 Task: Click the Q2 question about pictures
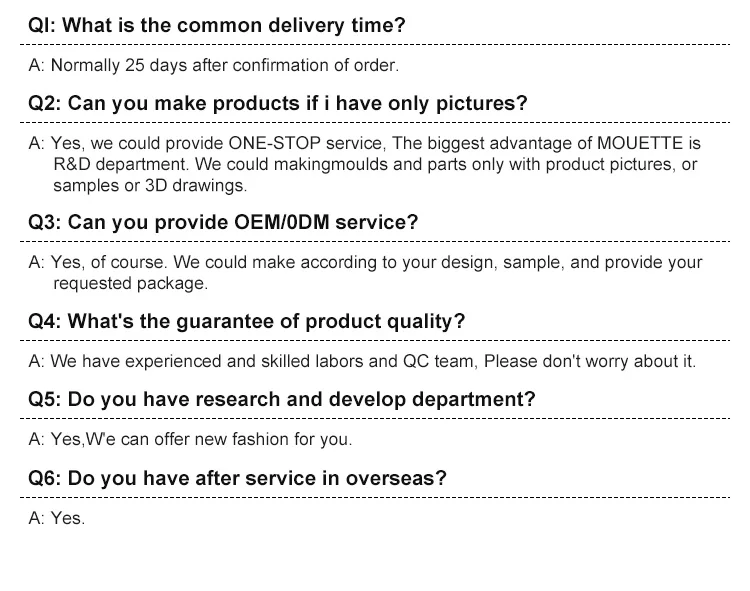(x=278, y=104)
